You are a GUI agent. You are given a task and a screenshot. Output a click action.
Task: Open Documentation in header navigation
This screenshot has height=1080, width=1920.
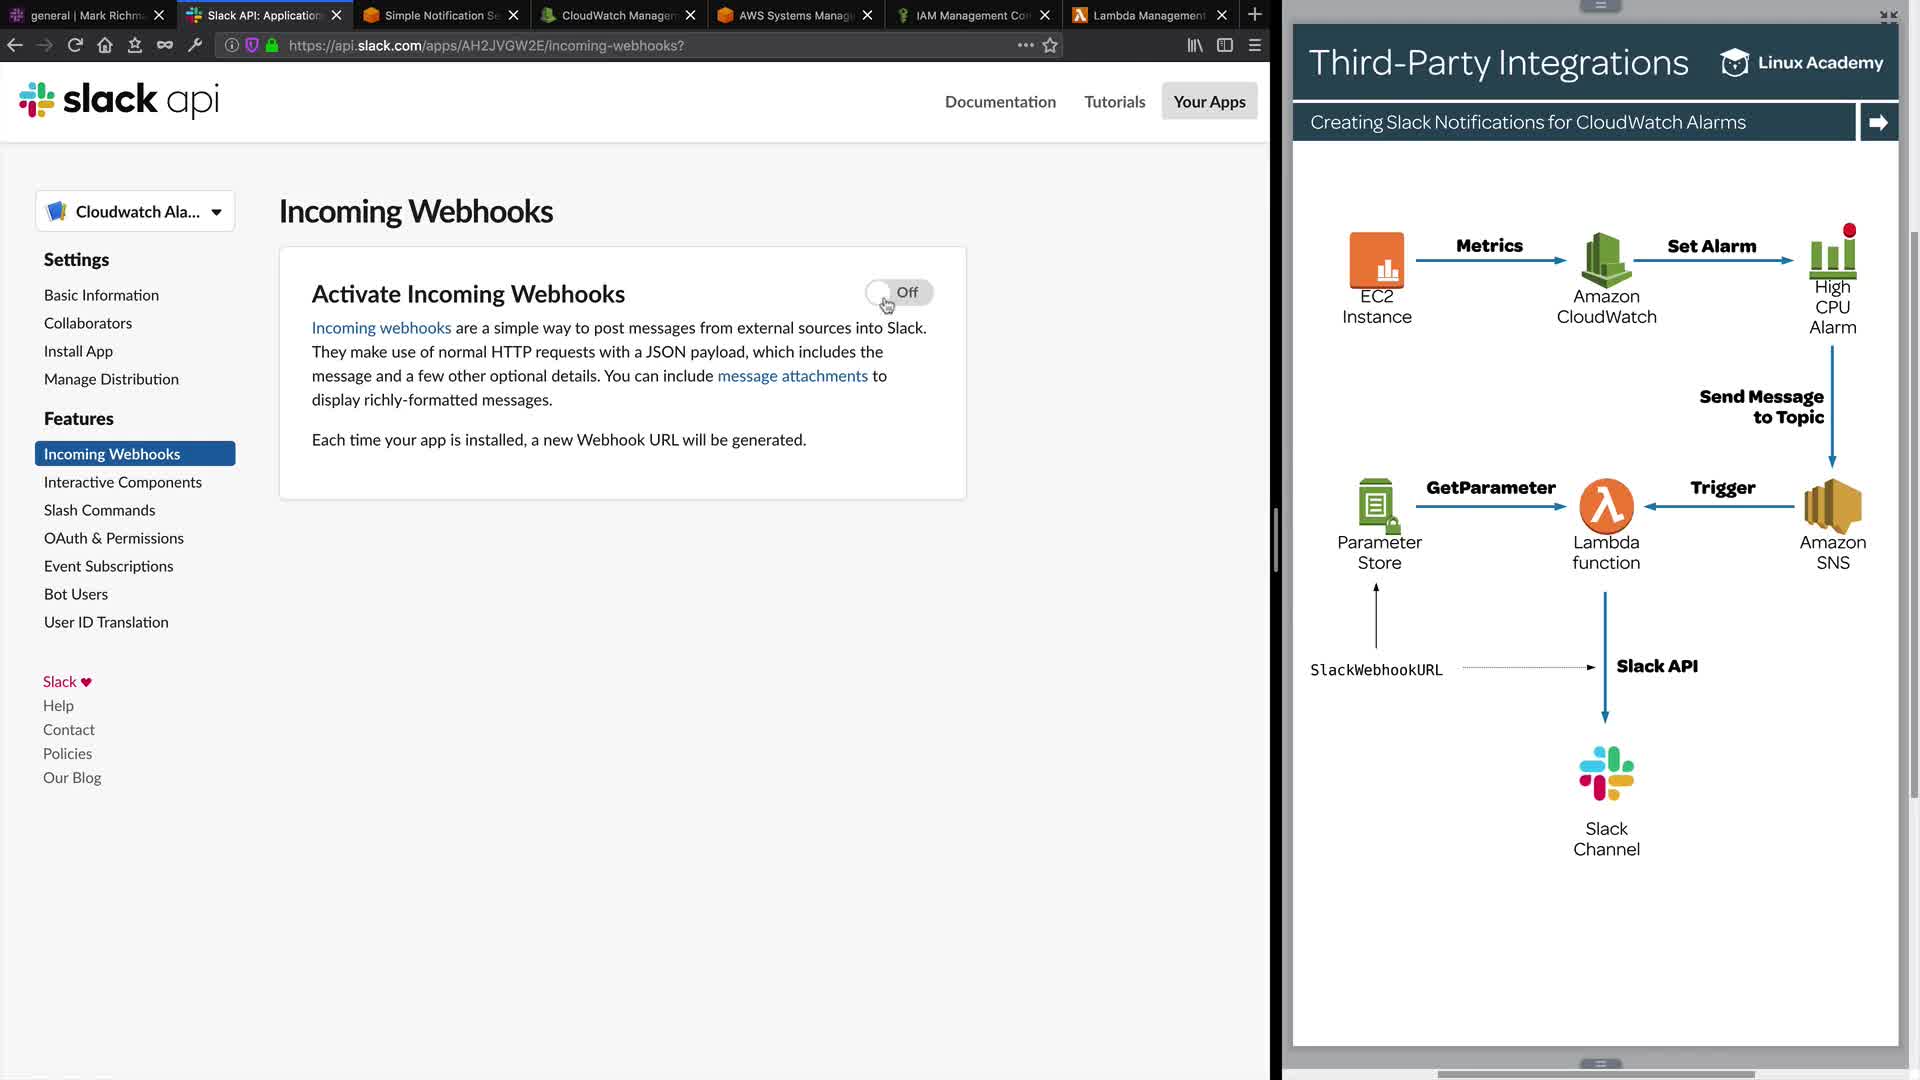coord(1000,101)
